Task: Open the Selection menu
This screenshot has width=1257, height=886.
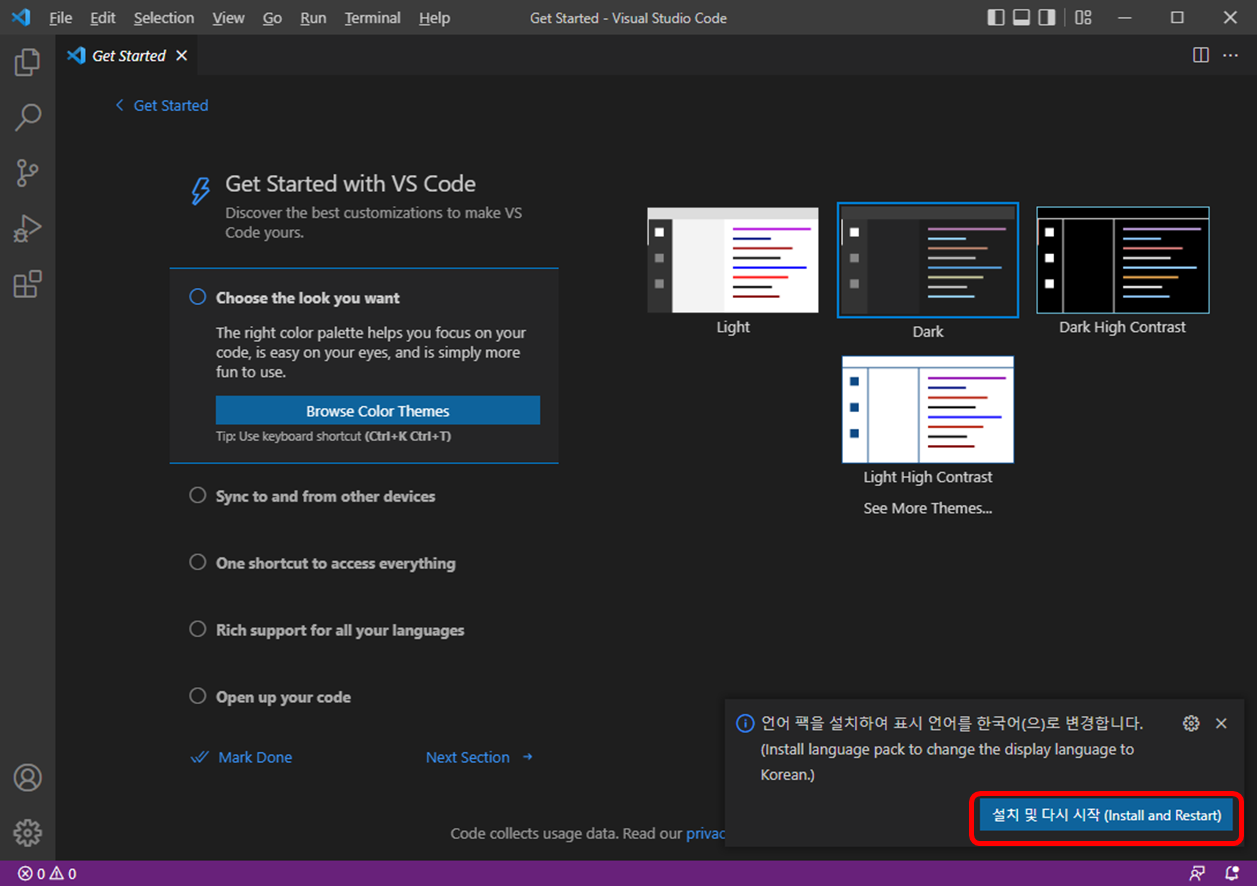Action: tap(164, 18)
